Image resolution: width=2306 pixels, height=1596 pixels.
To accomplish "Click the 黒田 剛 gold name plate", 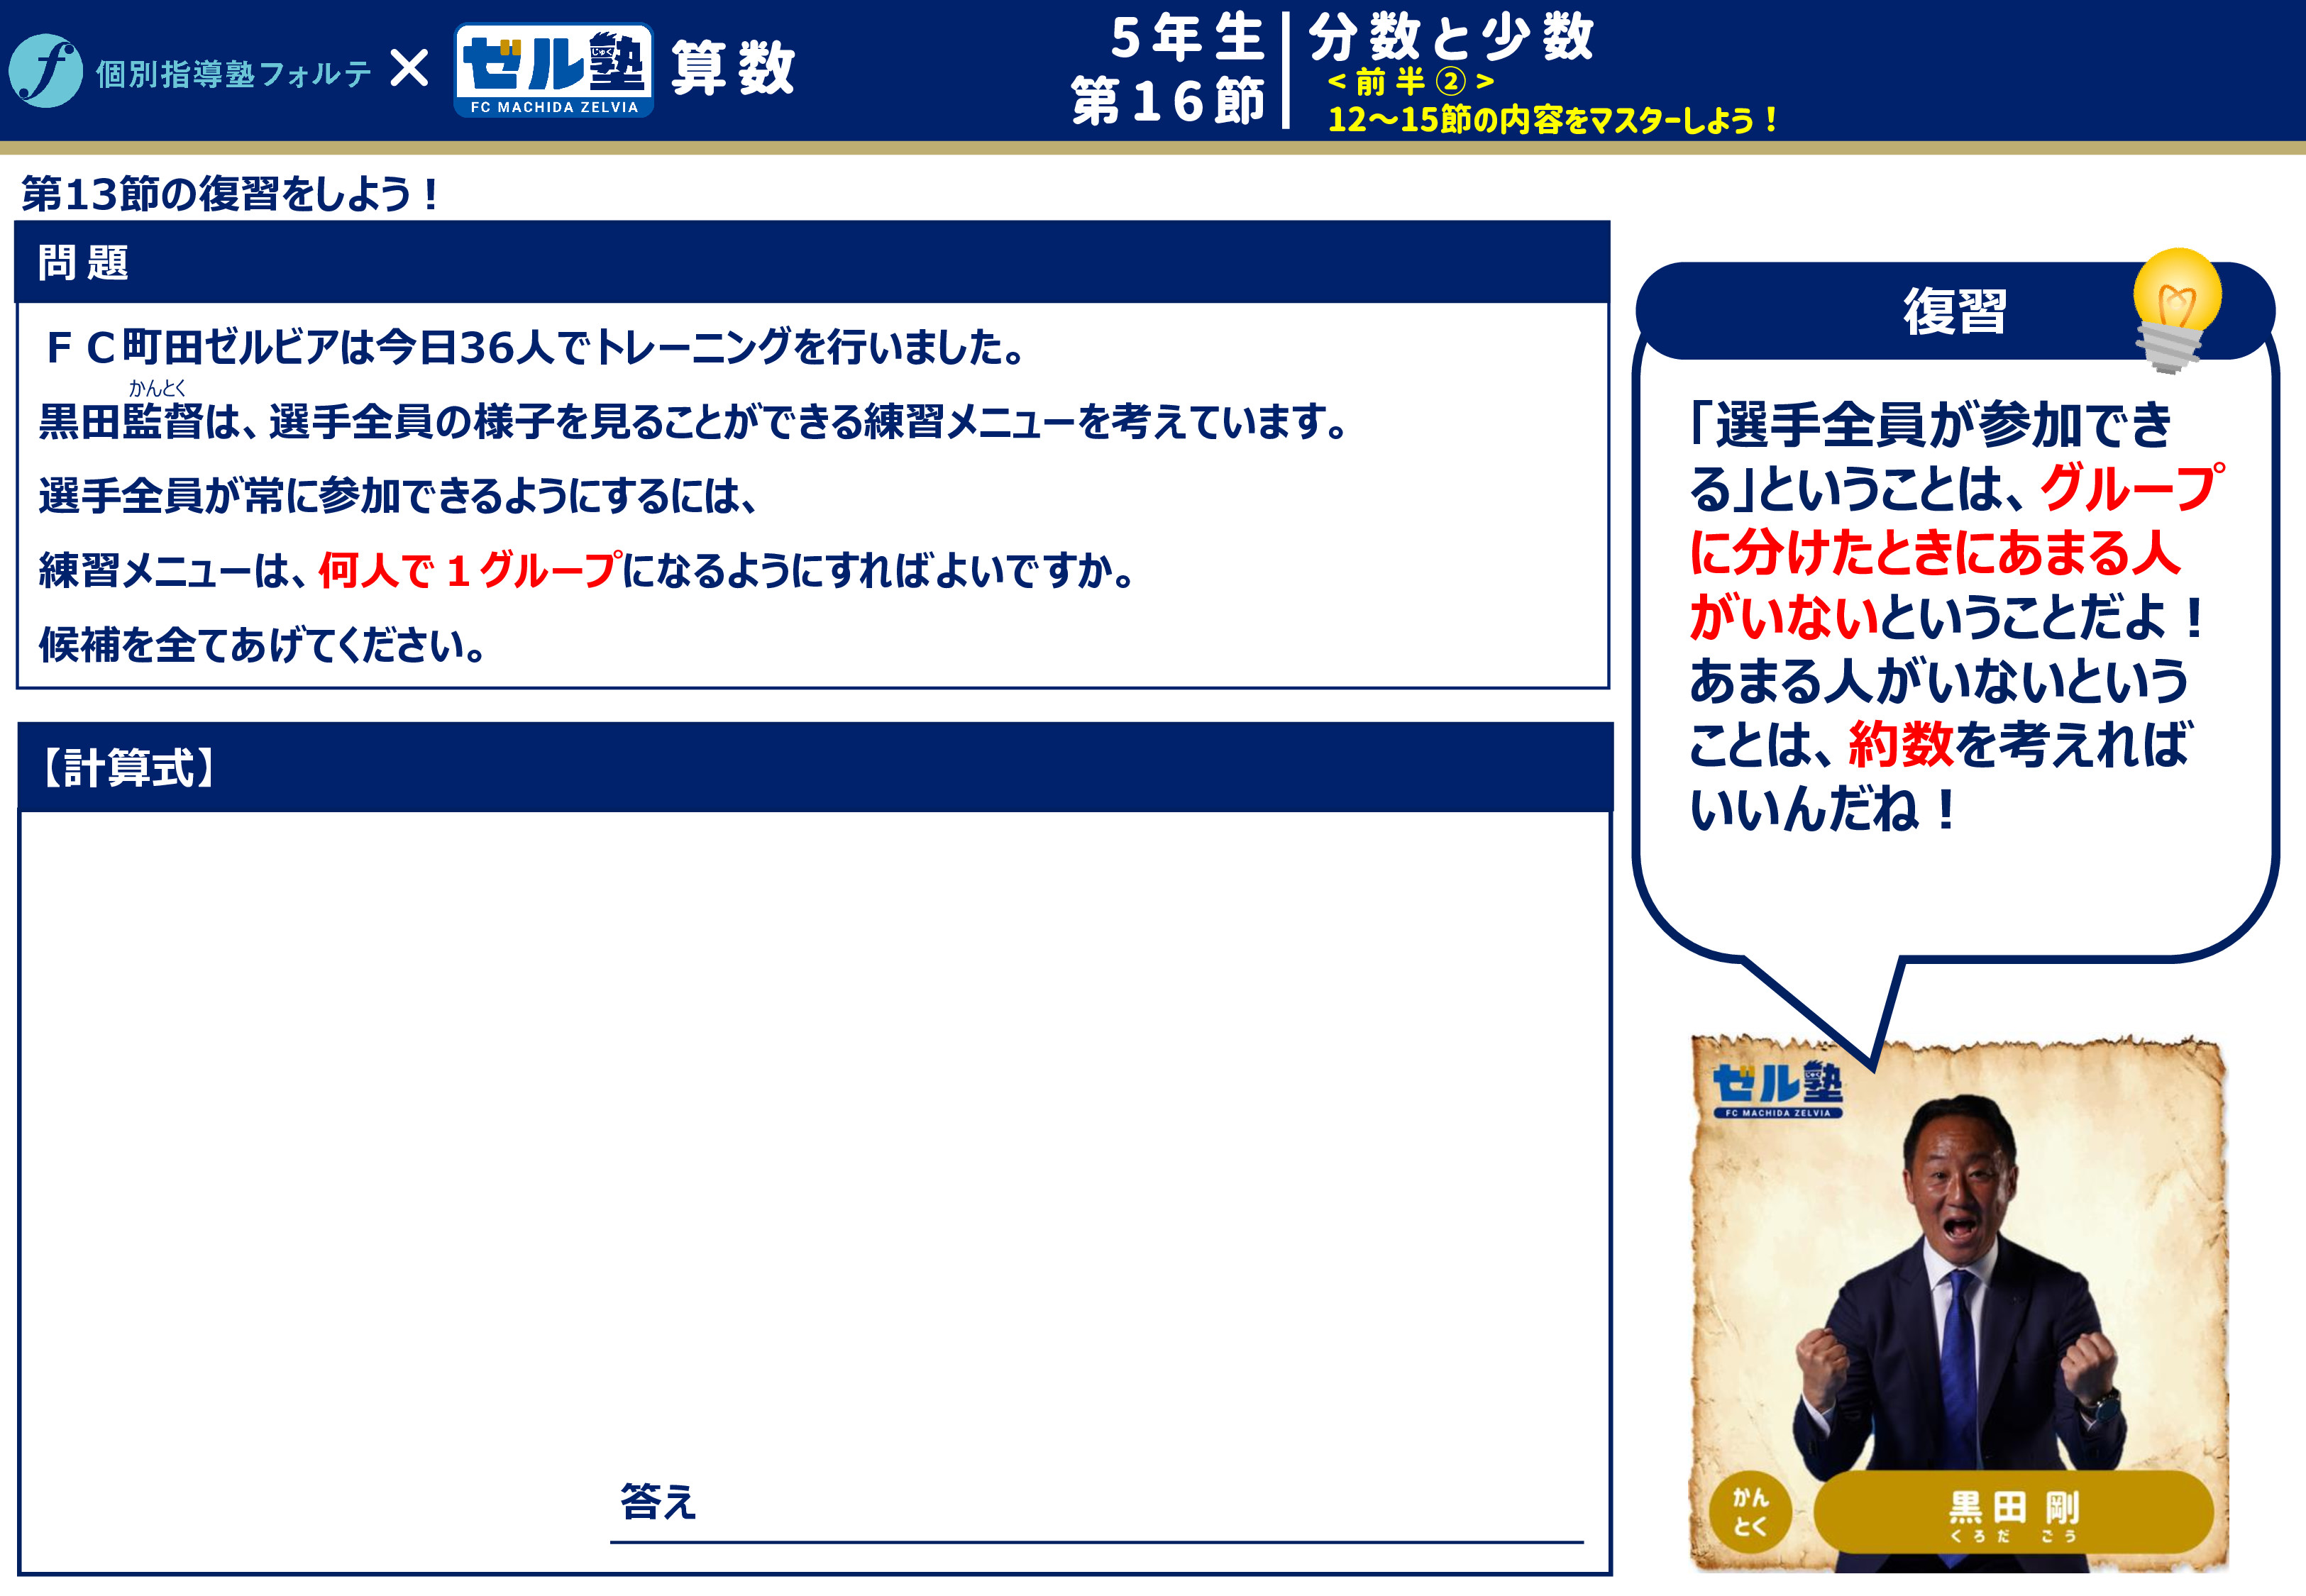I will (x=2012, y=1511).
